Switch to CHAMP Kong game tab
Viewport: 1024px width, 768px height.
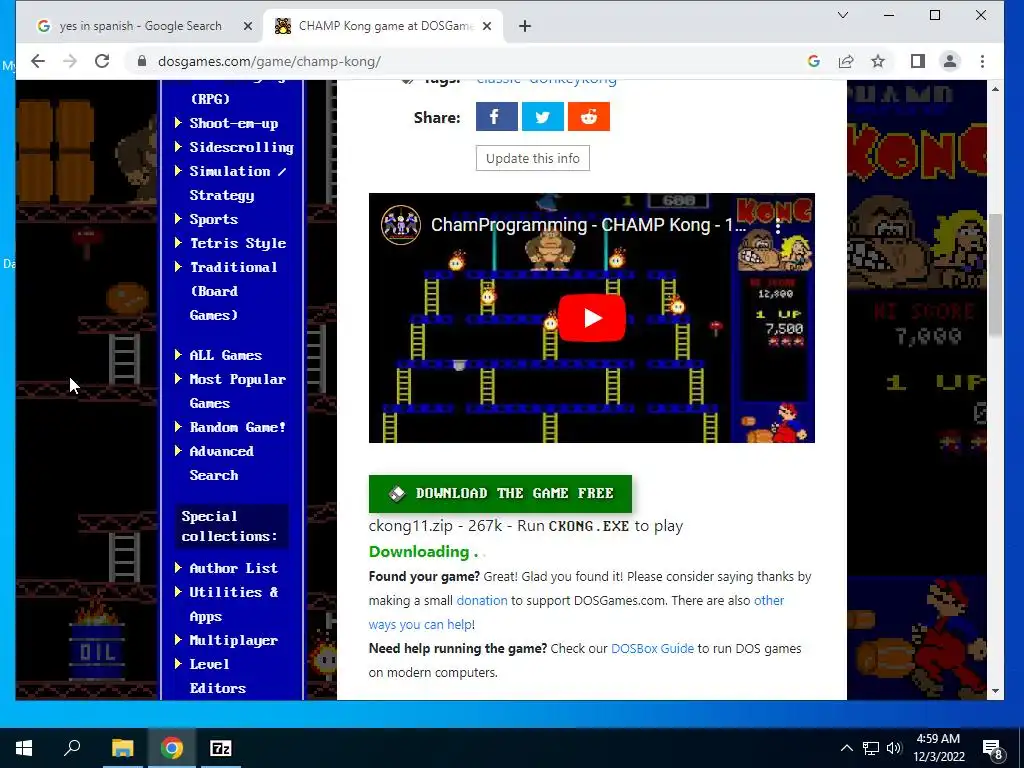tap(382, 26)
